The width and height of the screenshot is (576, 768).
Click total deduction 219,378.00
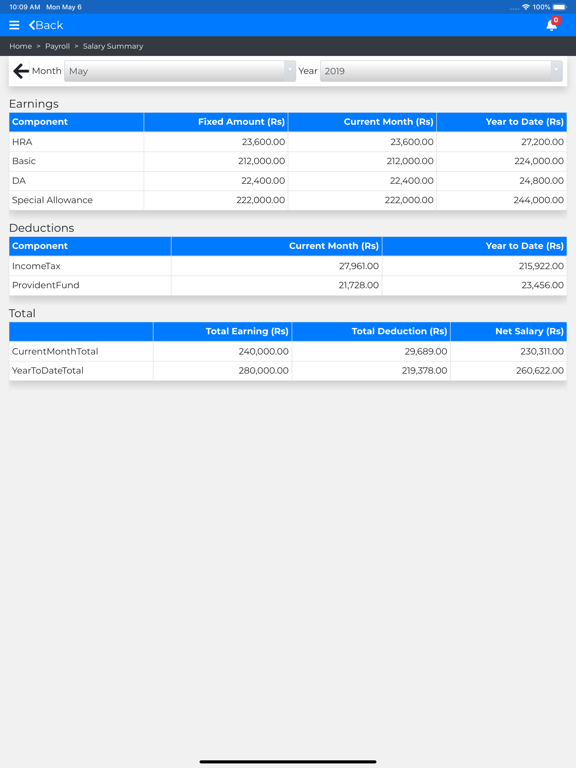[425, 370]
